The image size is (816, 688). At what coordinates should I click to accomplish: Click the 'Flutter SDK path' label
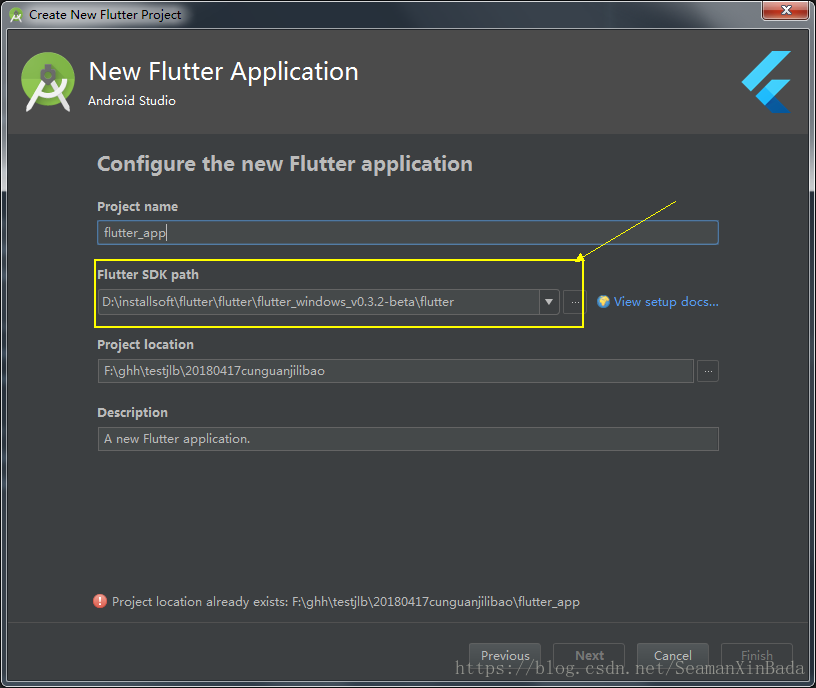click(148, 274)
